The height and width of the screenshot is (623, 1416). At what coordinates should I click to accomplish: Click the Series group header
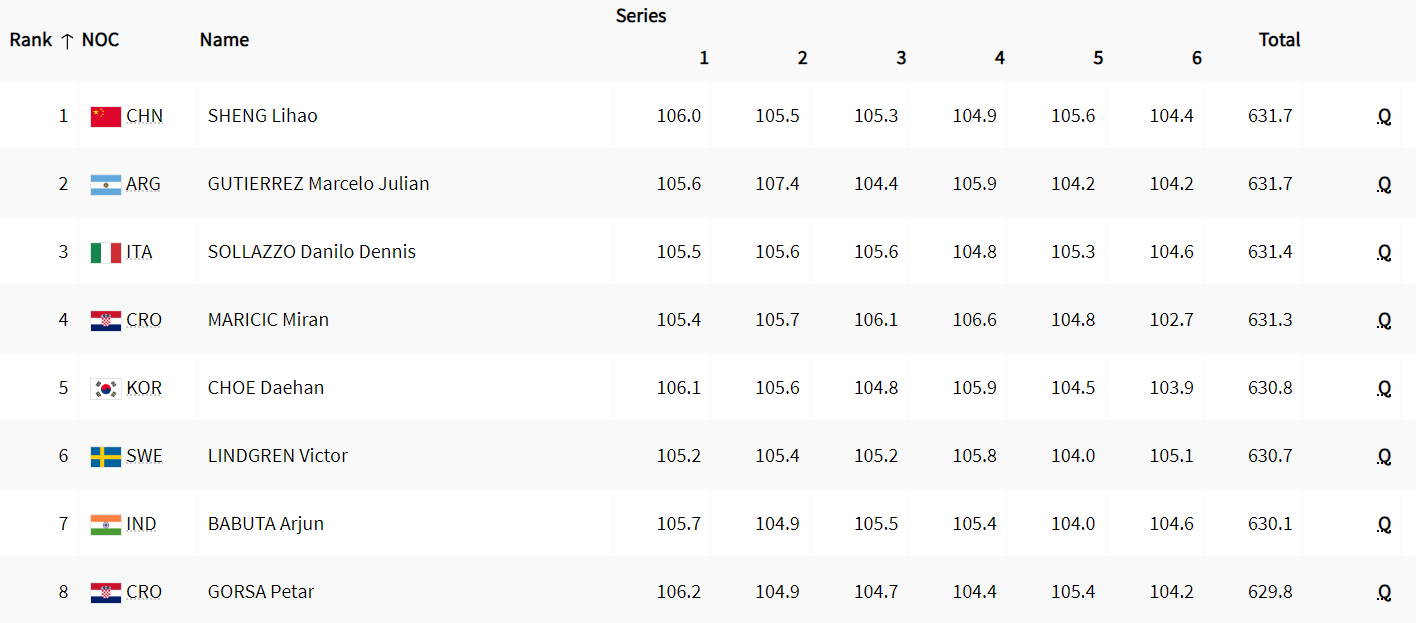641,16
